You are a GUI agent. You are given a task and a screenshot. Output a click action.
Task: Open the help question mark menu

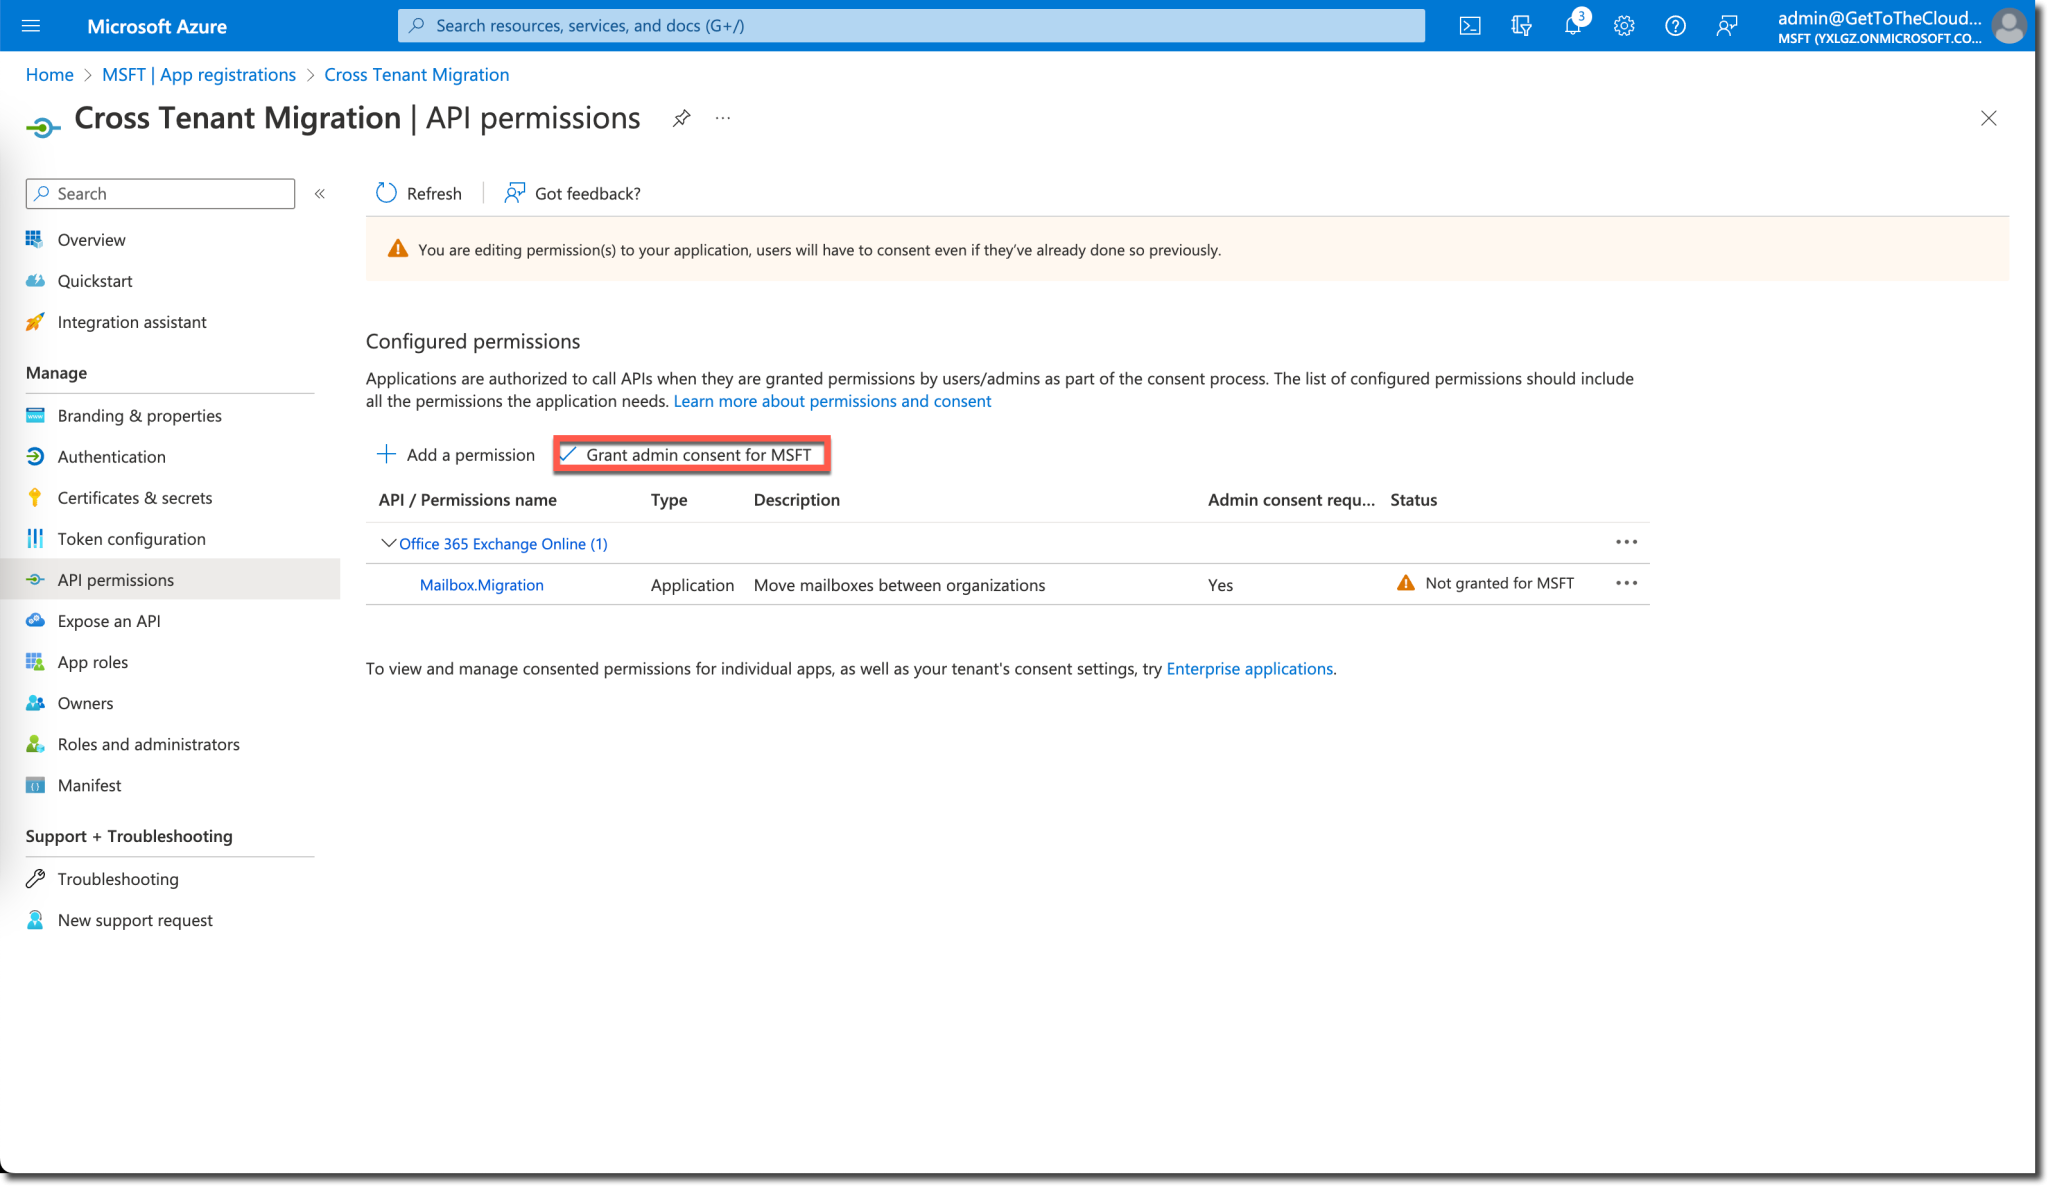[x=1674, y=25]
